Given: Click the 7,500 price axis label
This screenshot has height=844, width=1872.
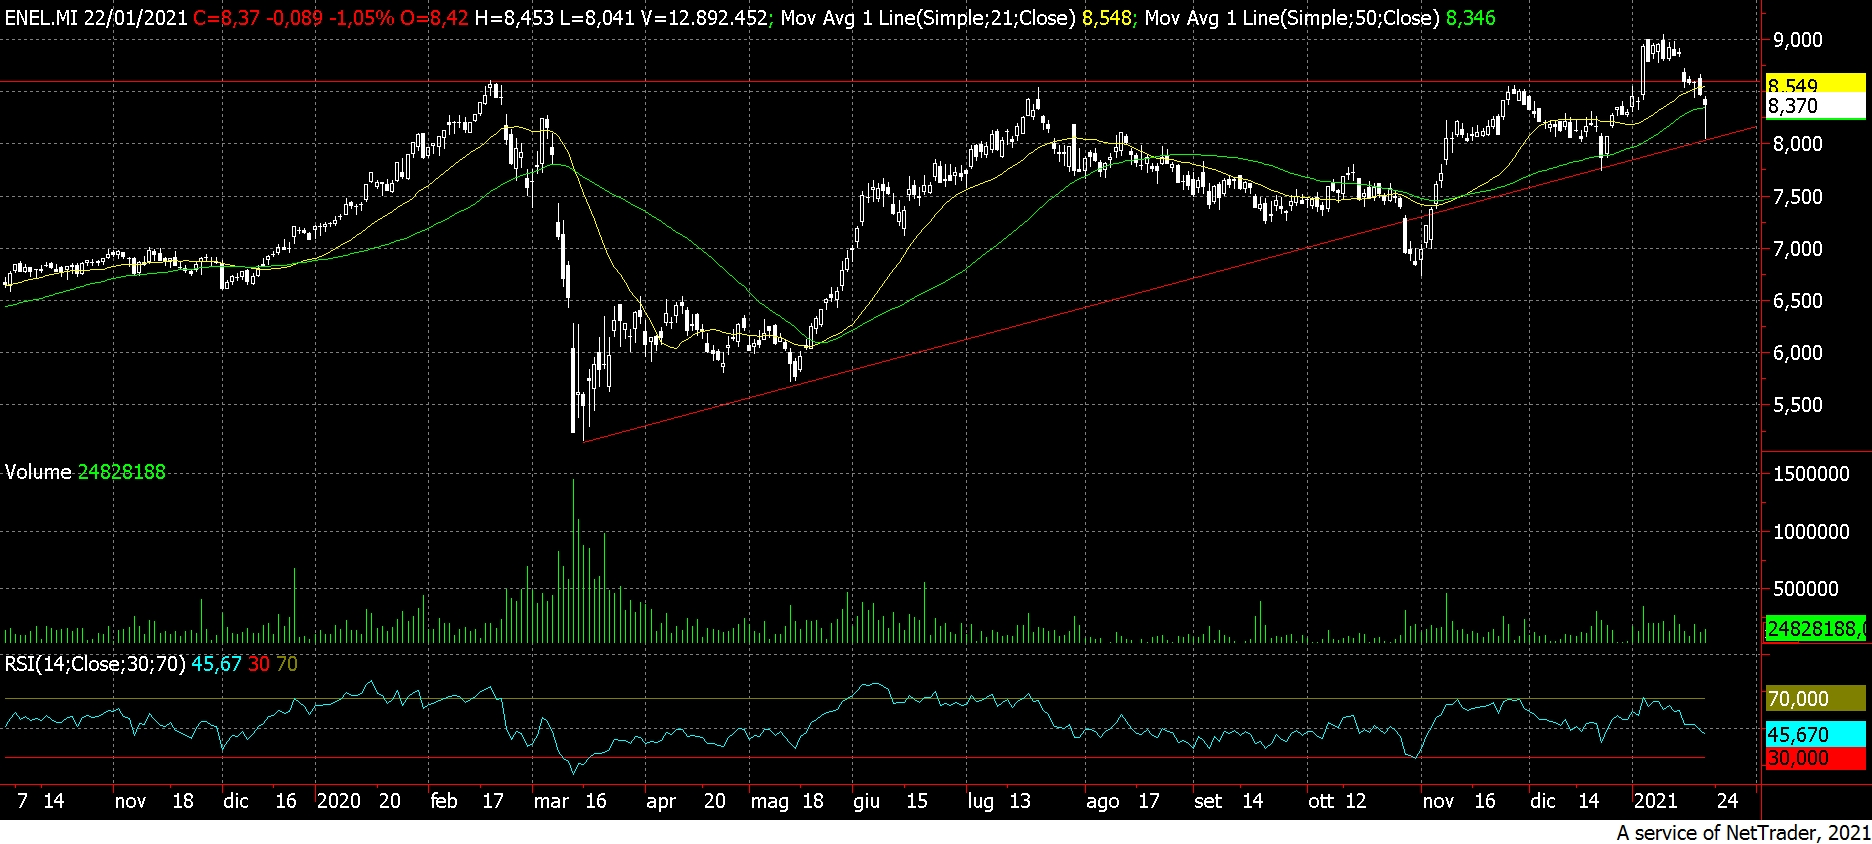Looking at the screenshot, I should point(1798,196).
